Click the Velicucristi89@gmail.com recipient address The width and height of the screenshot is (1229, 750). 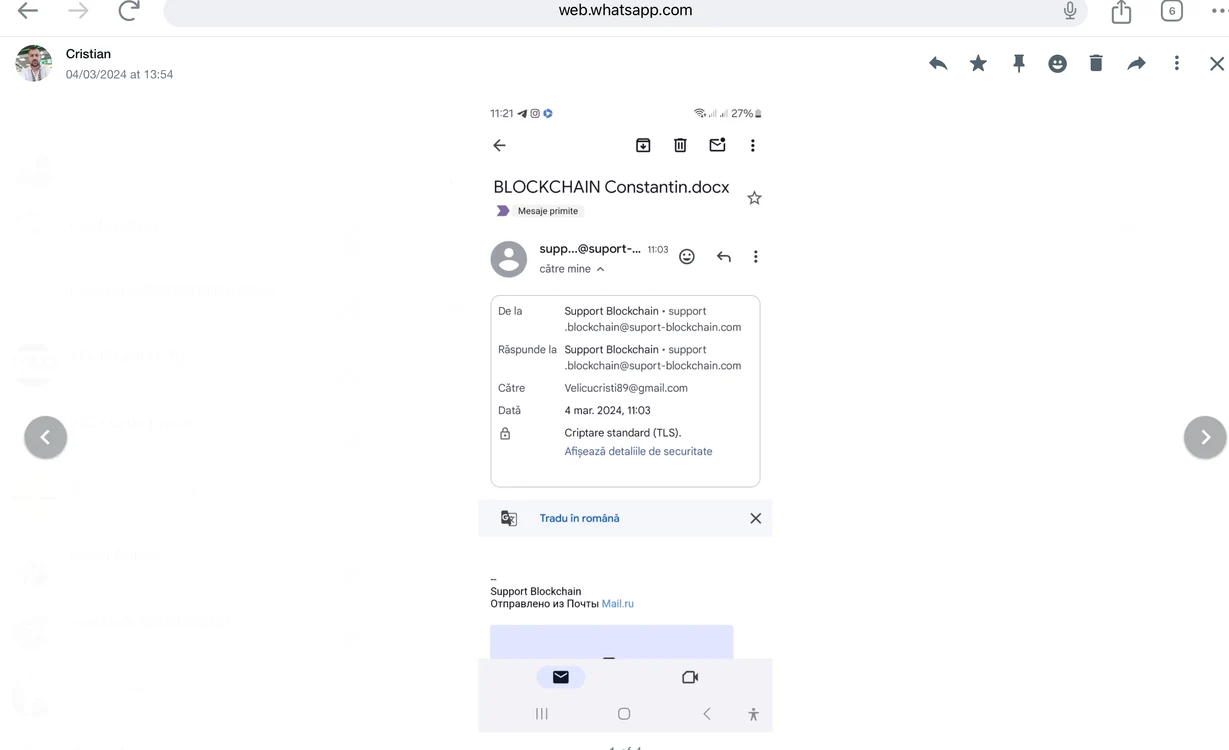(x=626, y=388)
